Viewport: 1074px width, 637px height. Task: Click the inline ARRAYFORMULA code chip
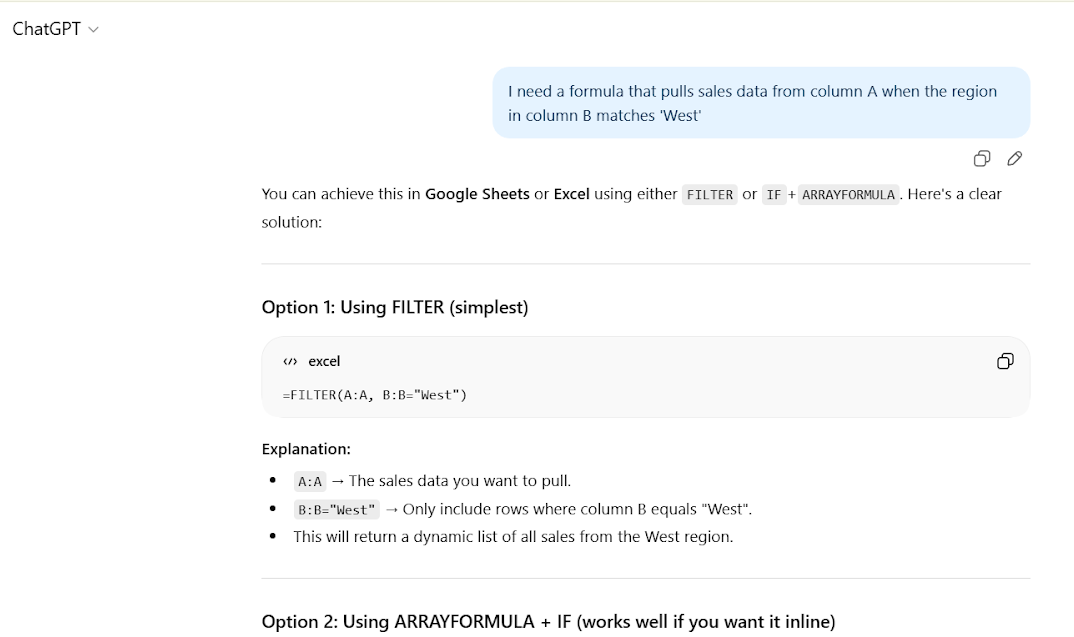coord(848,194)
